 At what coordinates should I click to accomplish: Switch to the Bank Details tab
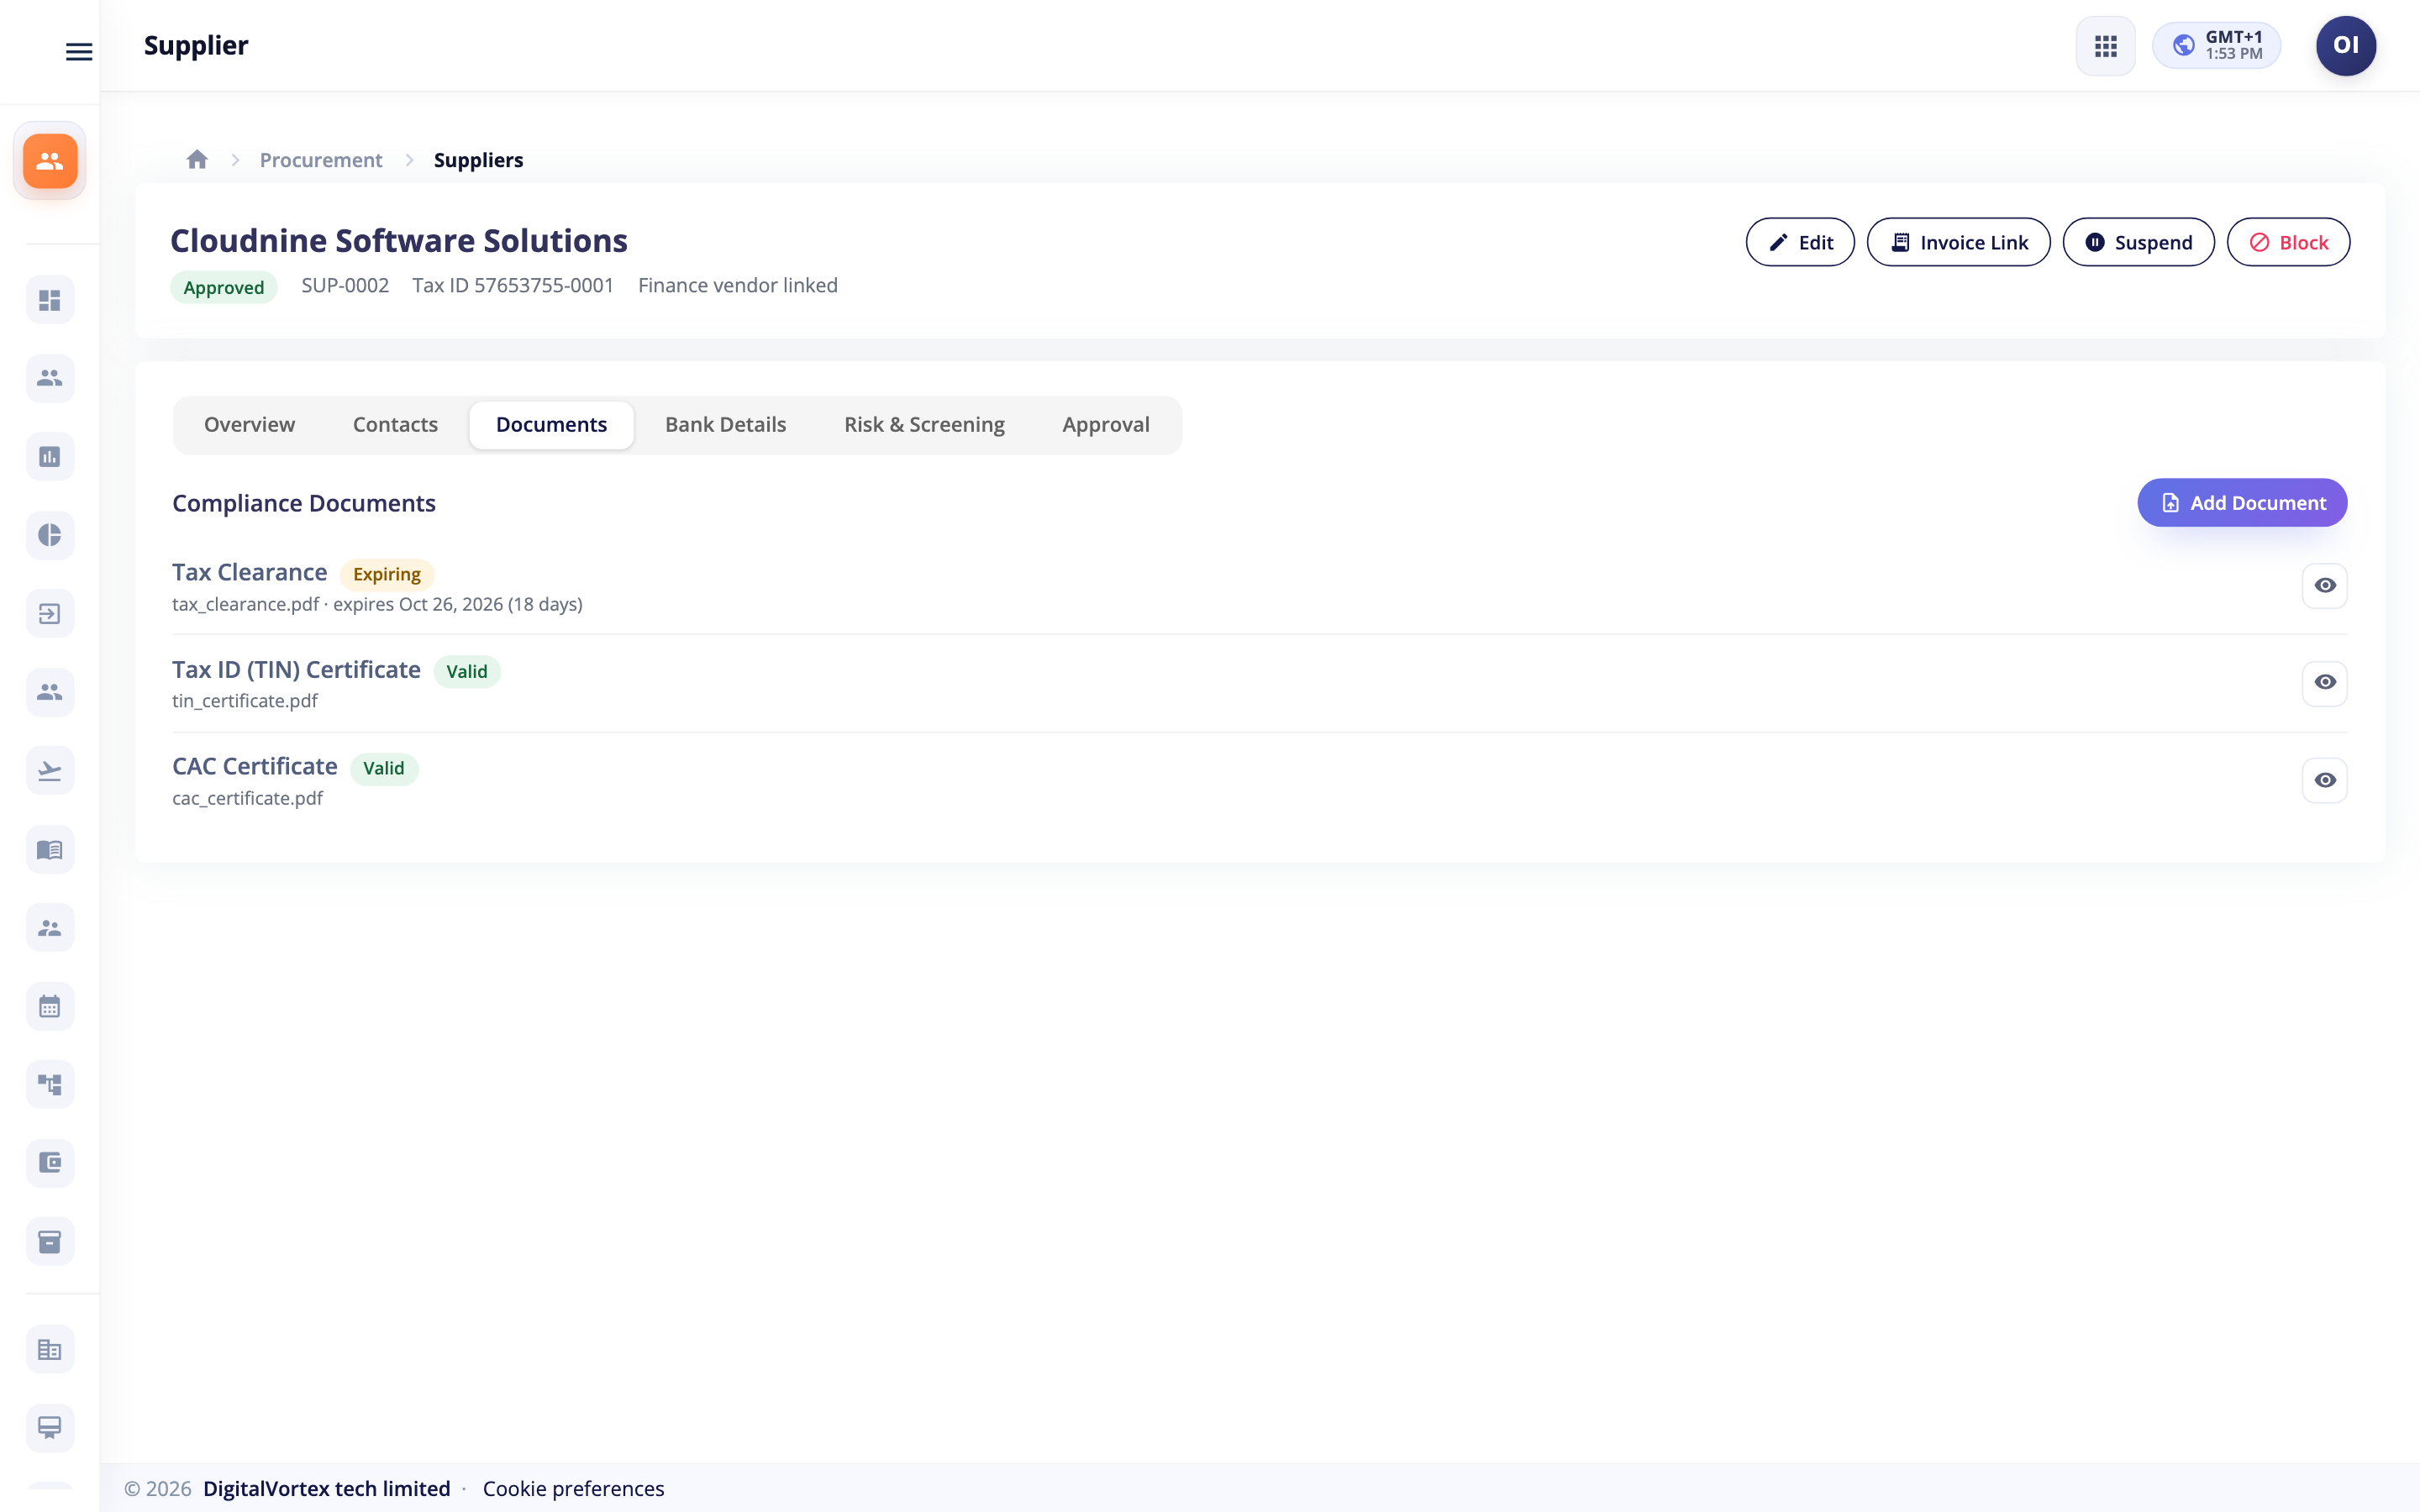click(x=725, y=424)
